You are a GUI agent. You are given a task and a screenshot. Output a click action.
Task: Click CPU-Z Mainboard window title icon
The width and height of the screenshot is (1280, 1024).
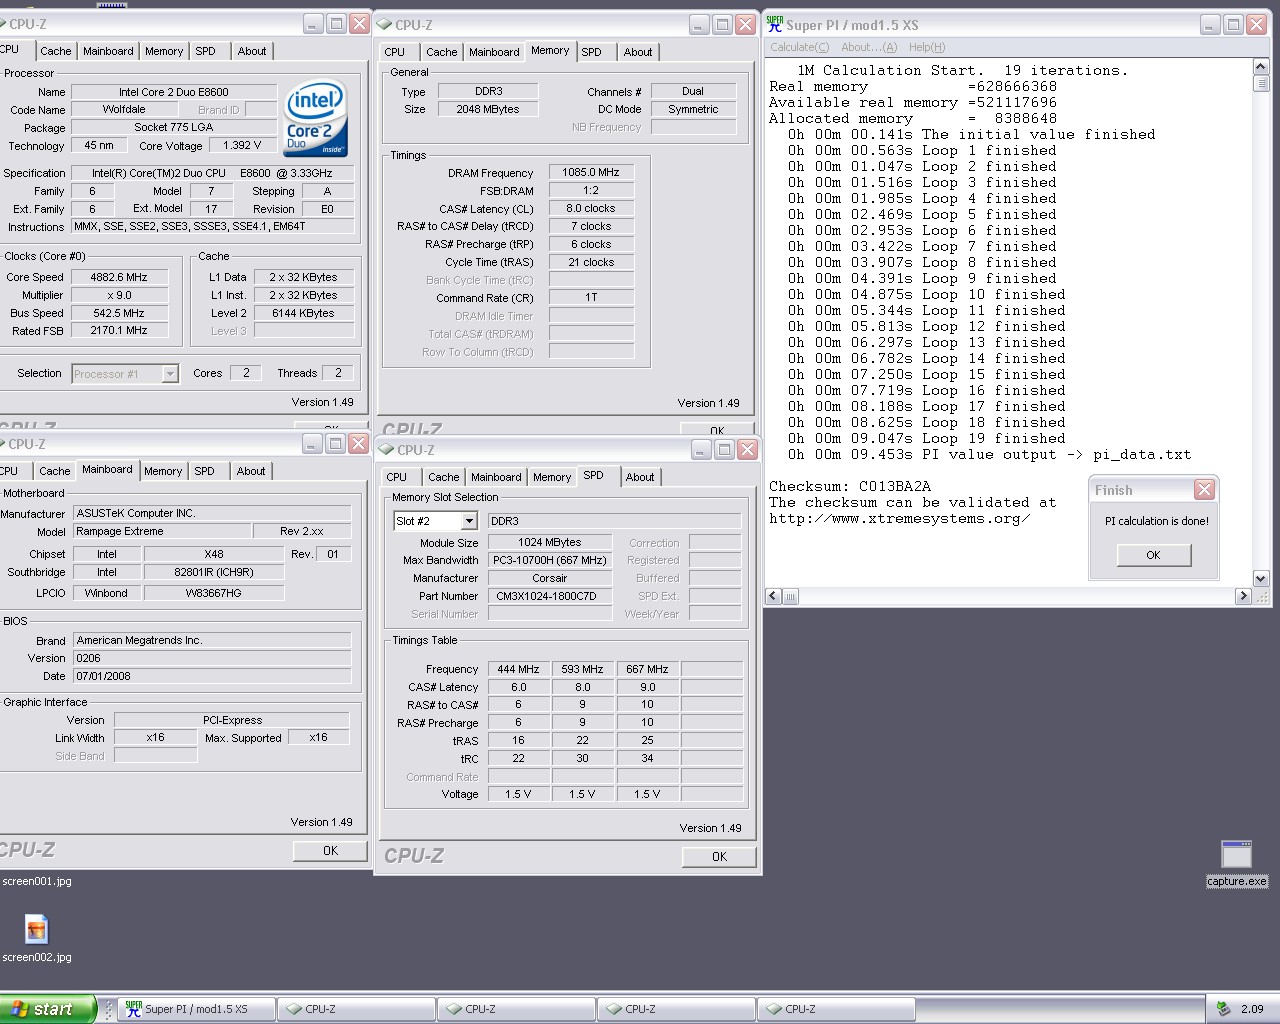3,444
